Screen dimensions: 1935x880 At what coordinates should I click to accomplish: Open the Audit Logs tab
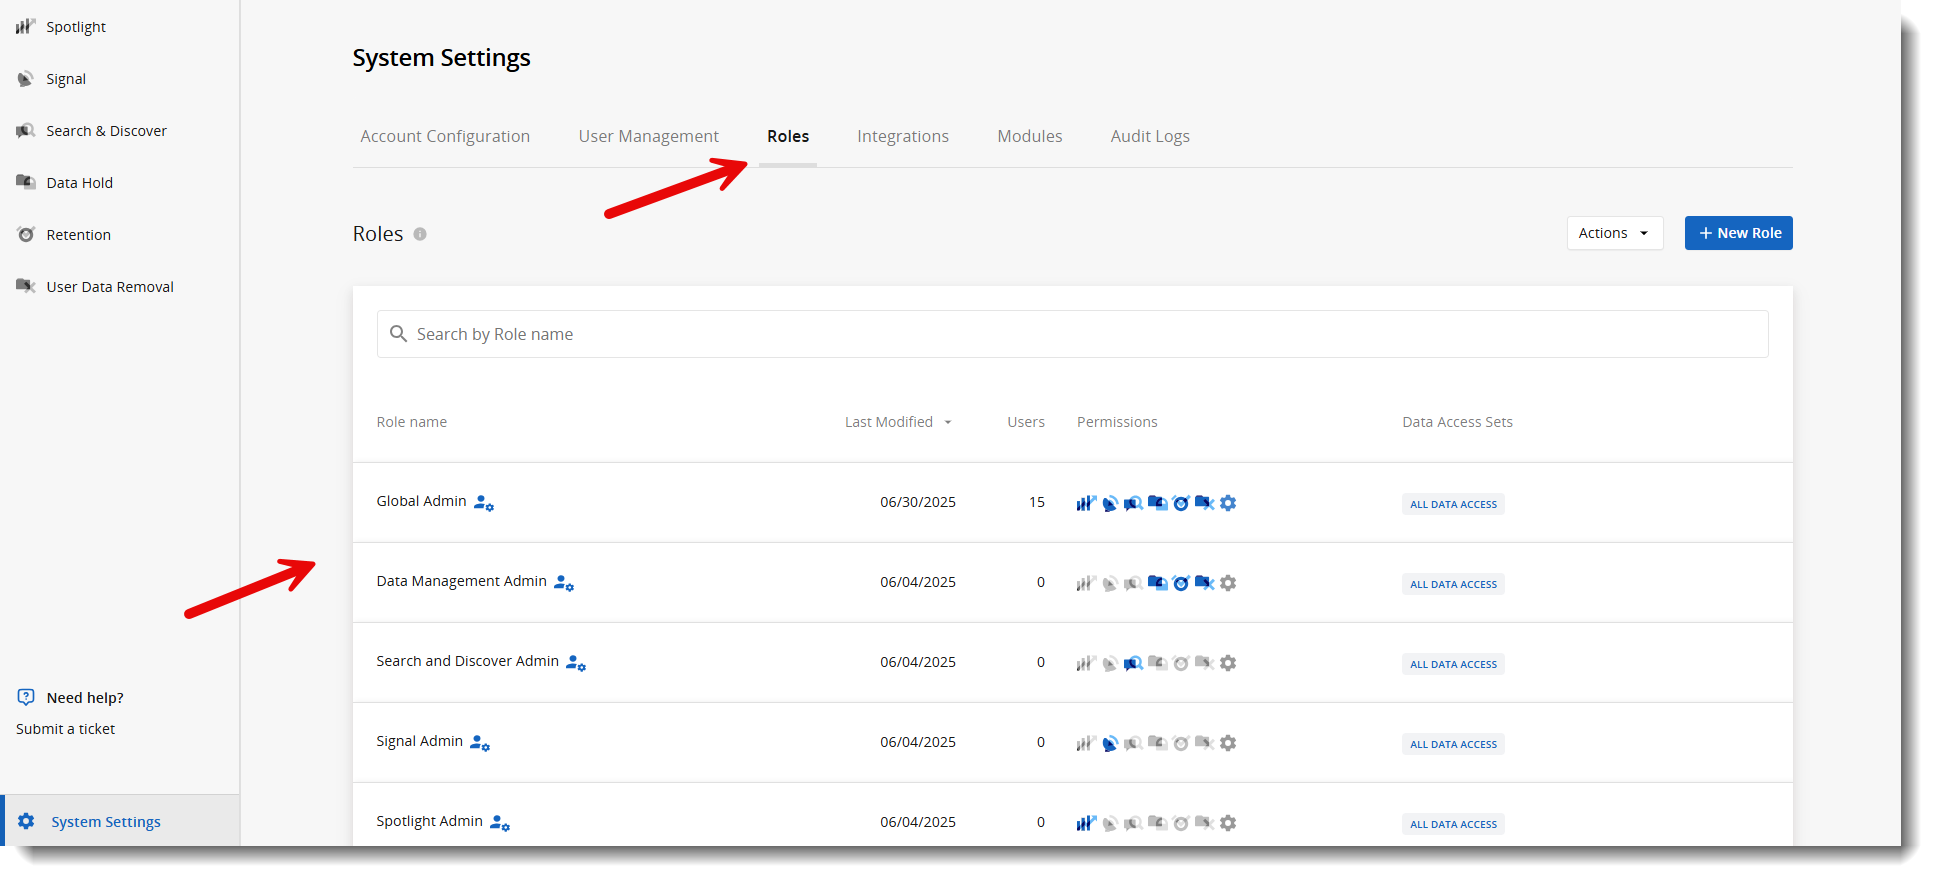(x=1150, y=136)
